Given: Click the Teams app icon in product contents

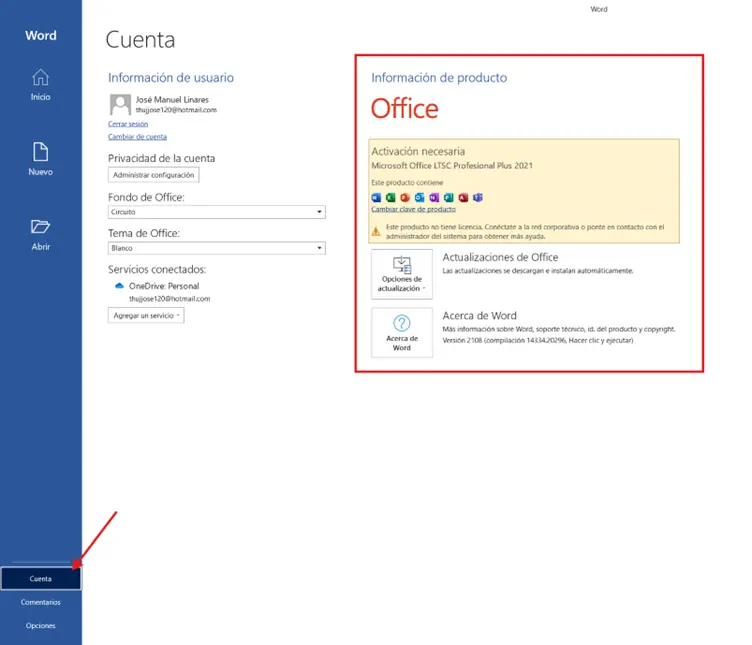Looking at the screenshot, I should point(478,198).
